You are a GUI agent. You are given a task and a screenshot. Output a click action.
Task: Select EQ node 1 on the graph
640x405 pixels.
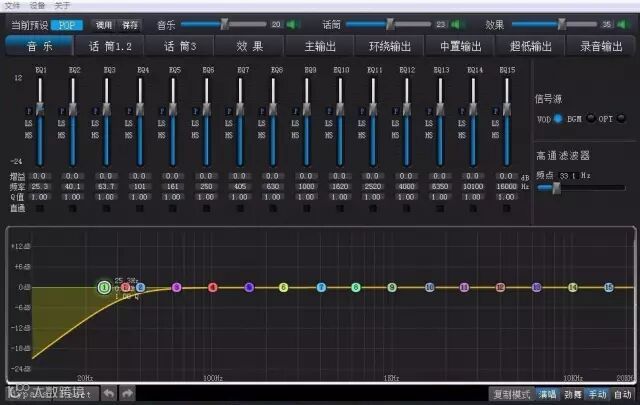(104, 287)
